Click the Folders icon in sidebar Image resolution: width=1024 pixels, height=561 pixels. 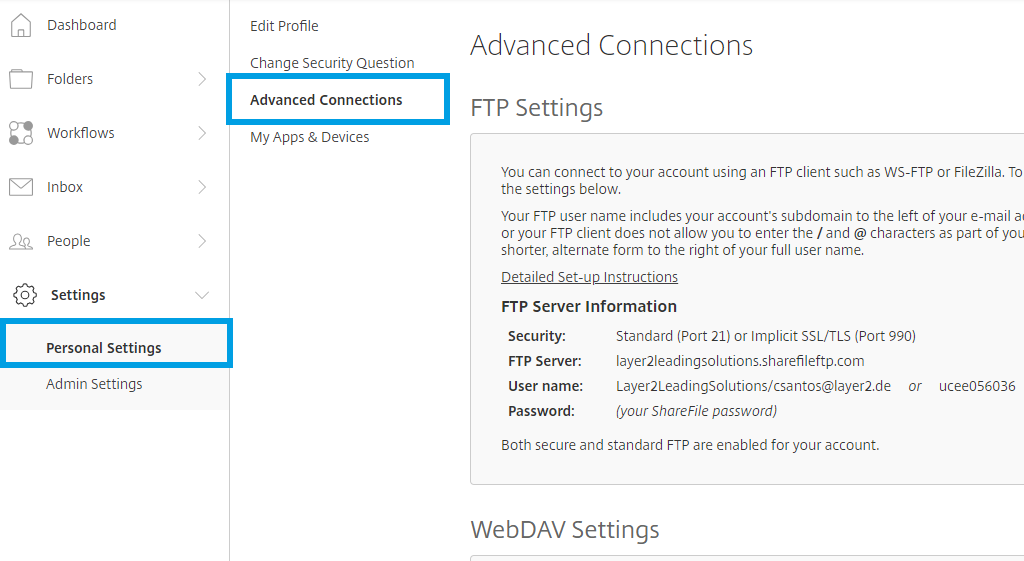point(21,79)
